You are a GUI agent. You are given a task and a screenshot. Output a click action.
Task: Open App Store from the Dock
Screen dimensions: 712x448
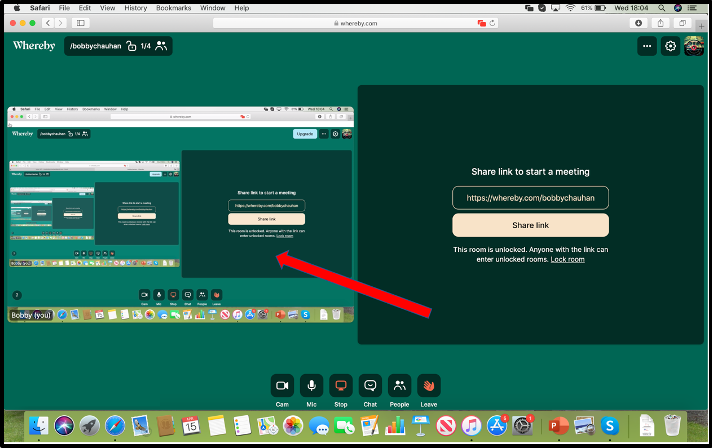coord(497,426)
